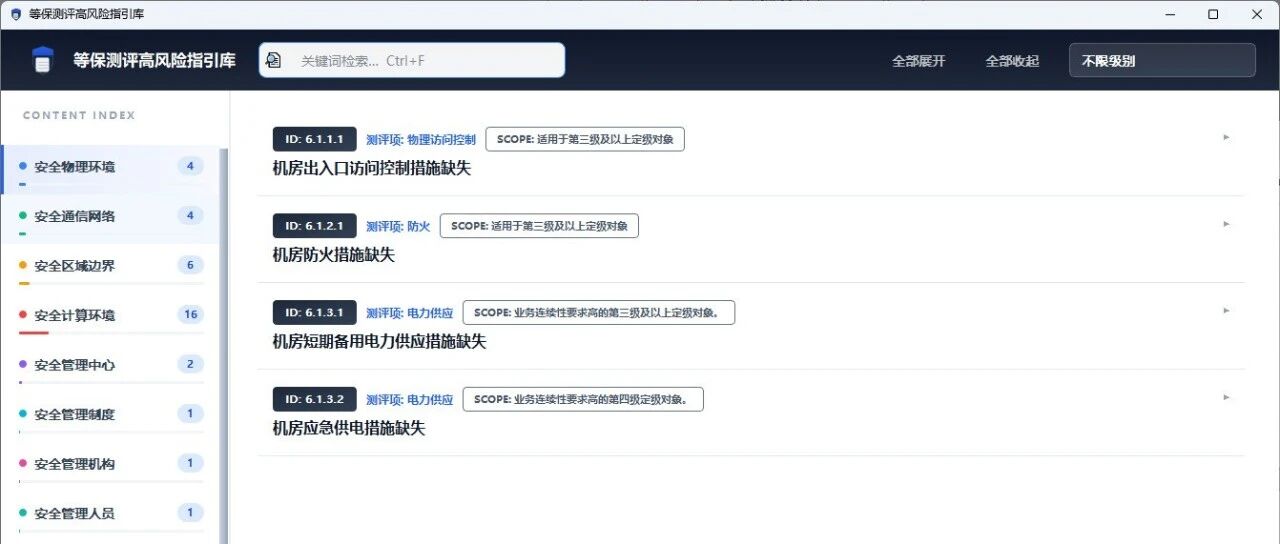This screenshot has height=544, width=1280.
Task: Click the title bar app shield icon
Action: click(15, 14)
